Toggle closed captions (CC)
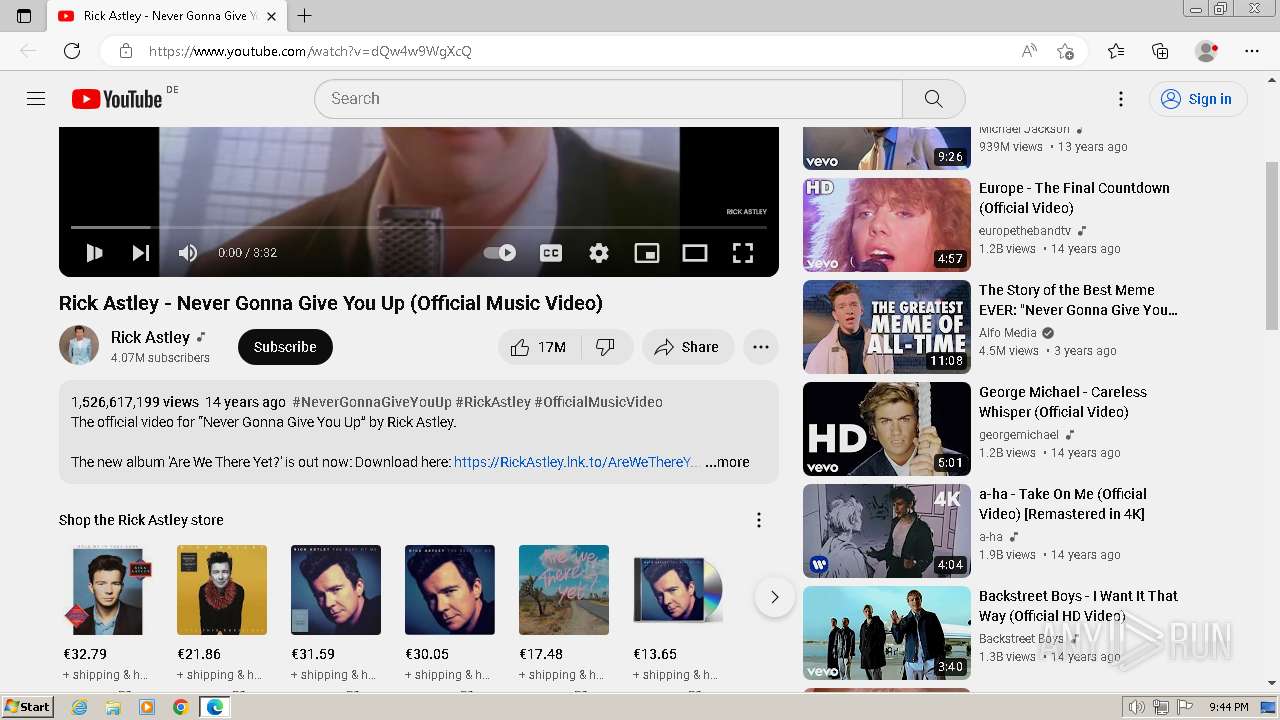 551,253
